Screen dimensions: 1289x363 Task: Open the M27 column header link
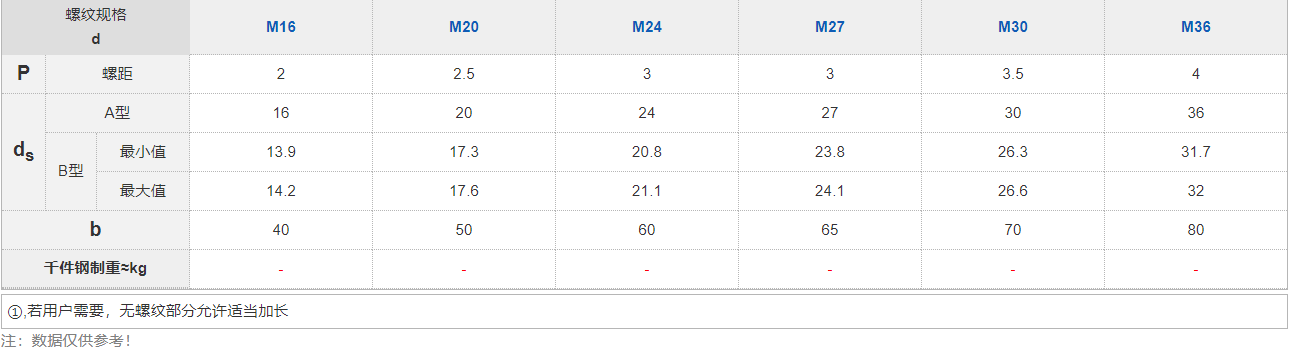pos(829,27)
